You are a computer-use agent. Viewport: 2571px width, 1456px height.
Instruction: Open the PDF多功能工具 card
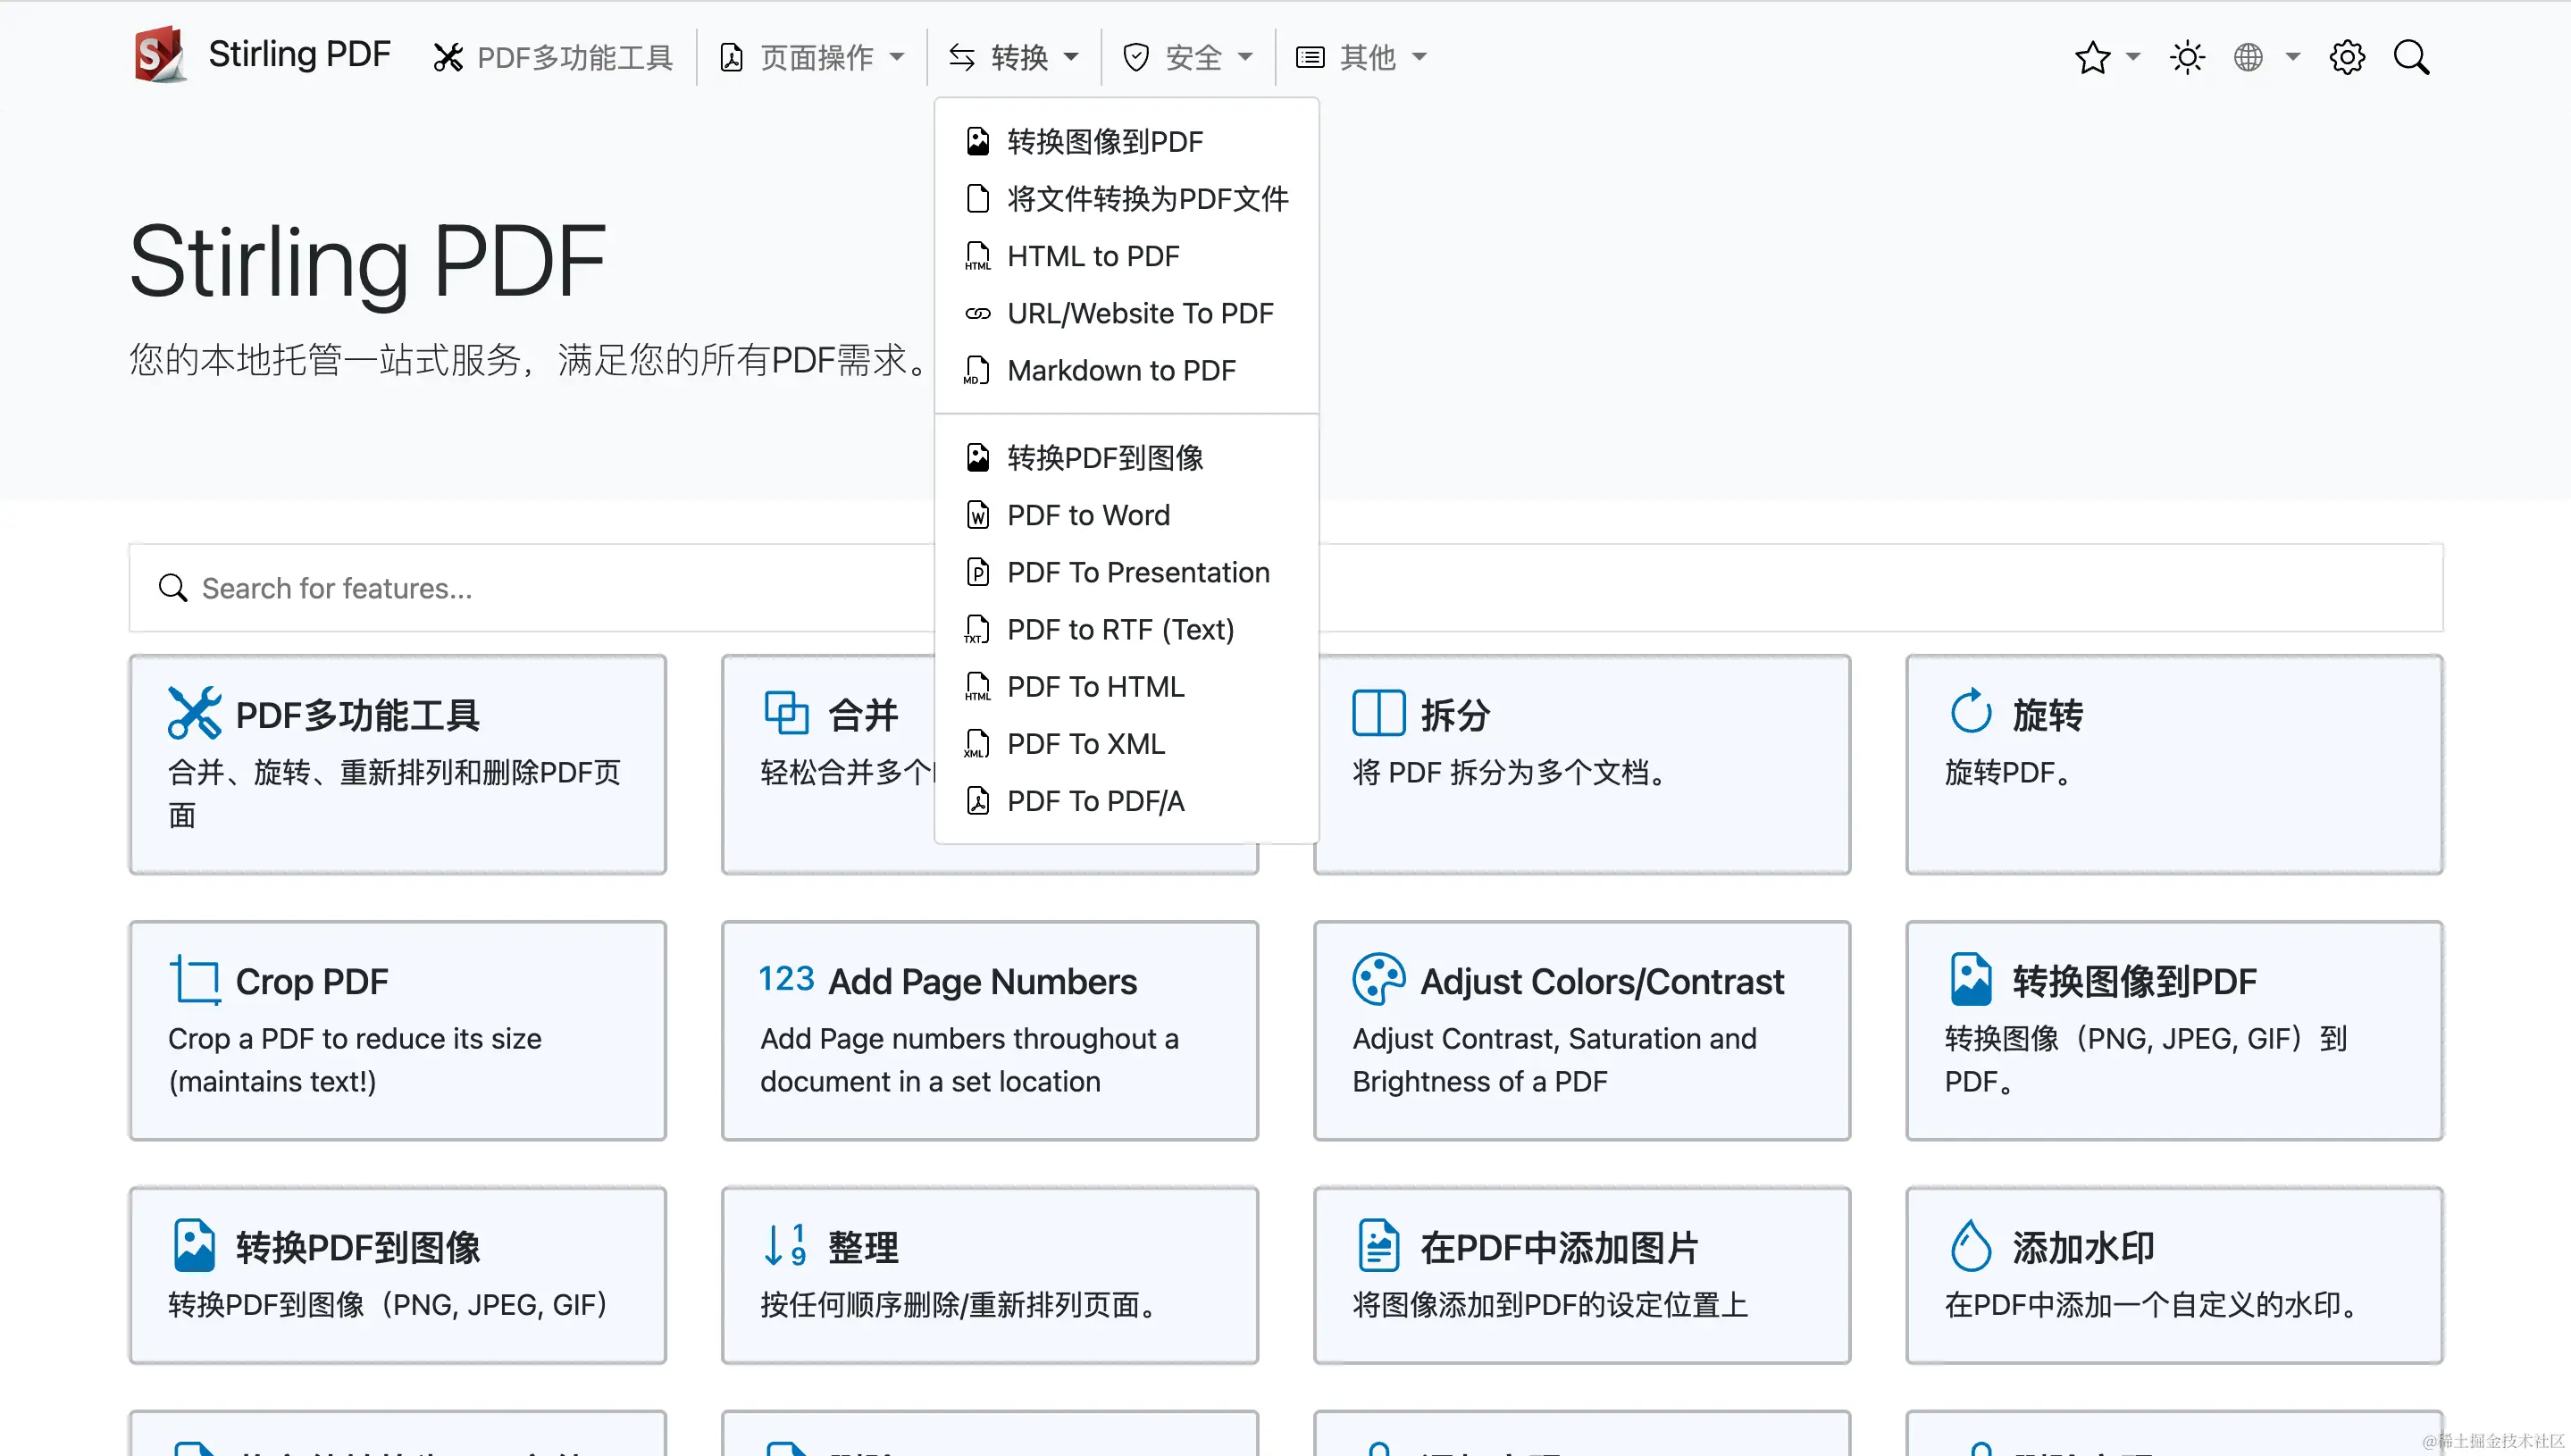(397, 764)
